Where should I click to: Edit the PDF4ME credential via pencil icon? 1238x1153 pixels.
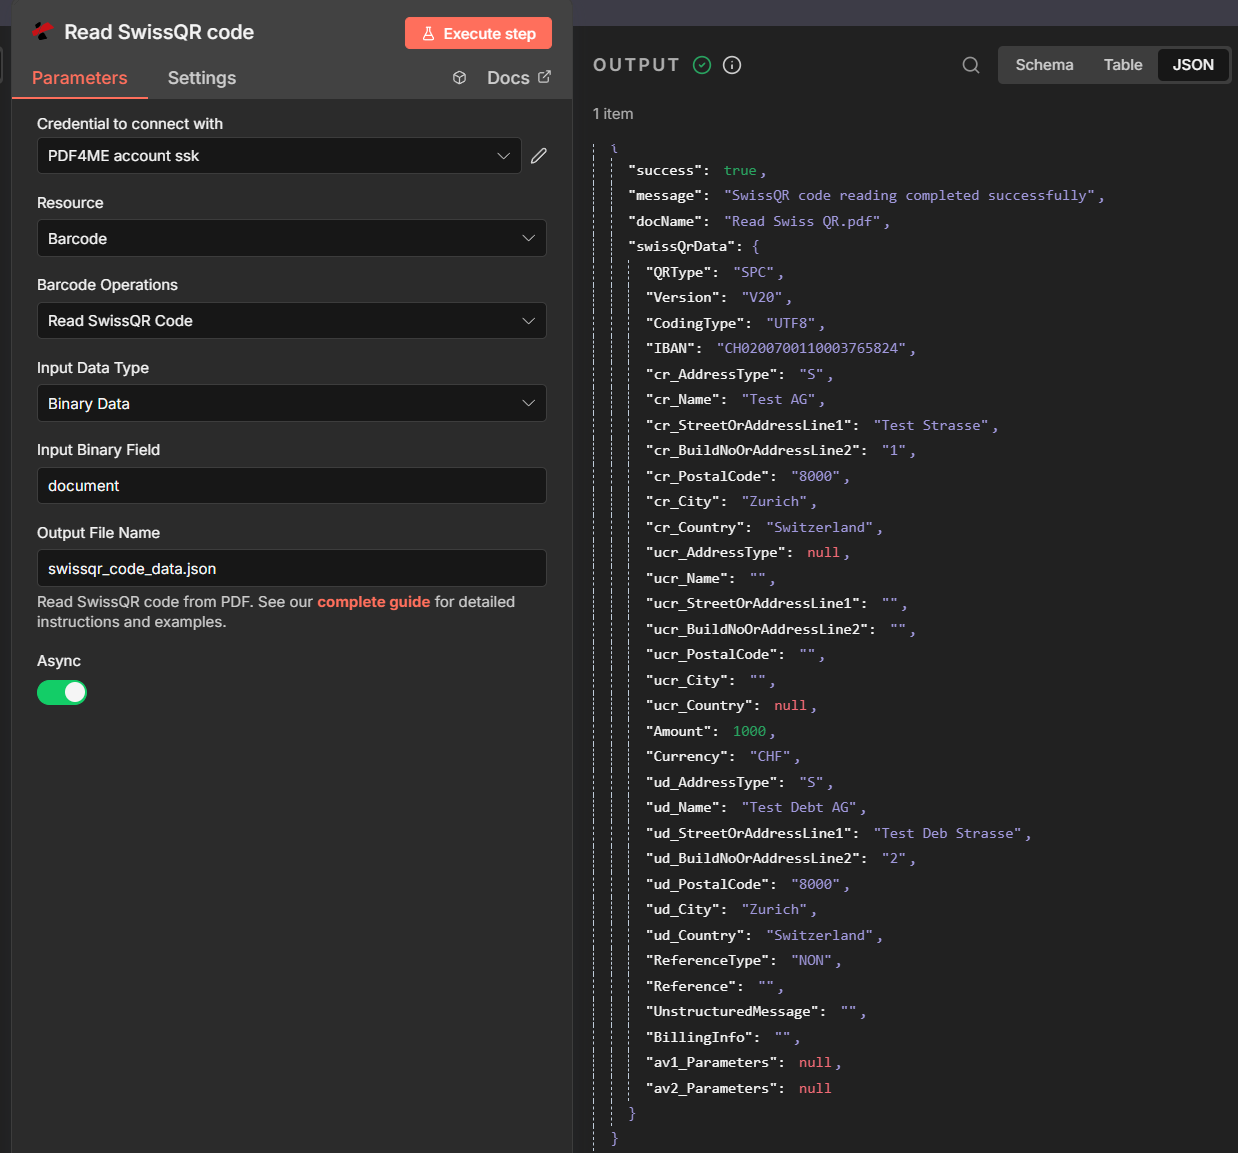(x=538, y=156)
